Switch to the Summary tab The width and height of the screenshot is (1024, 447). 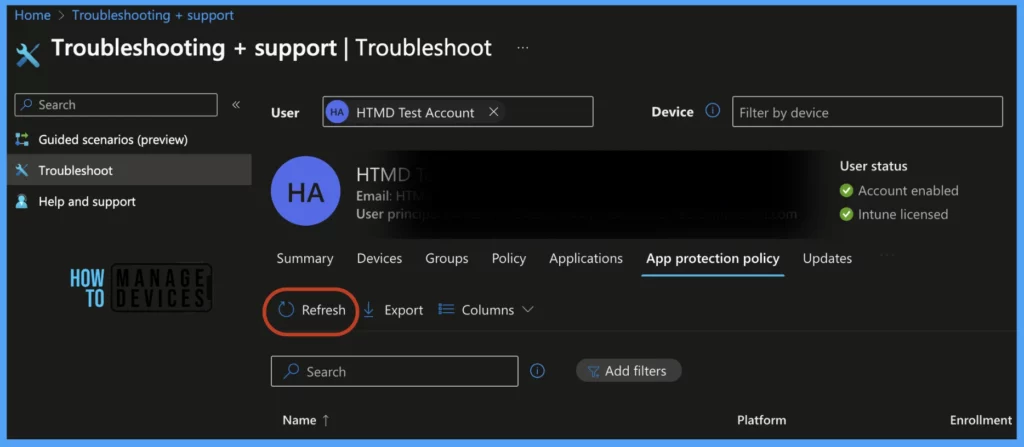coord(305,258)
